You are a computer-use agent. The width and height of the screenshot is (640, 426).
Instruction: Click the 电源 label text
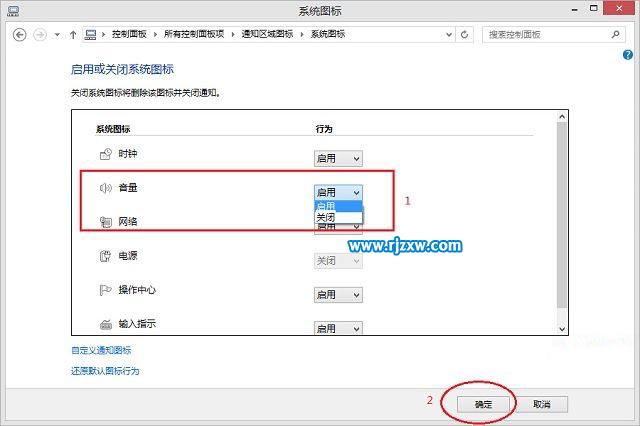tap(128, 256)
